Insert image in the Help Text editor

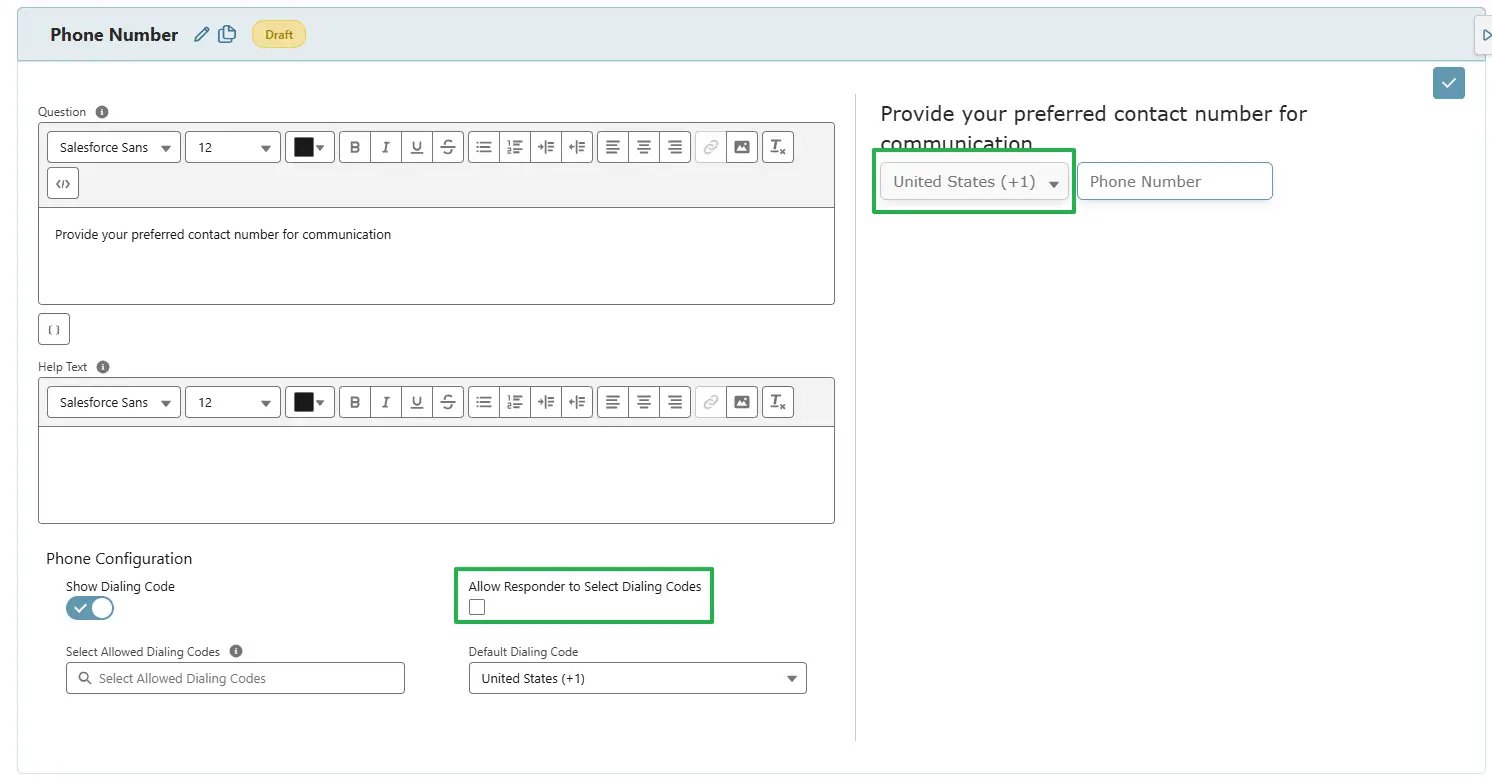(x=741, y=402)
